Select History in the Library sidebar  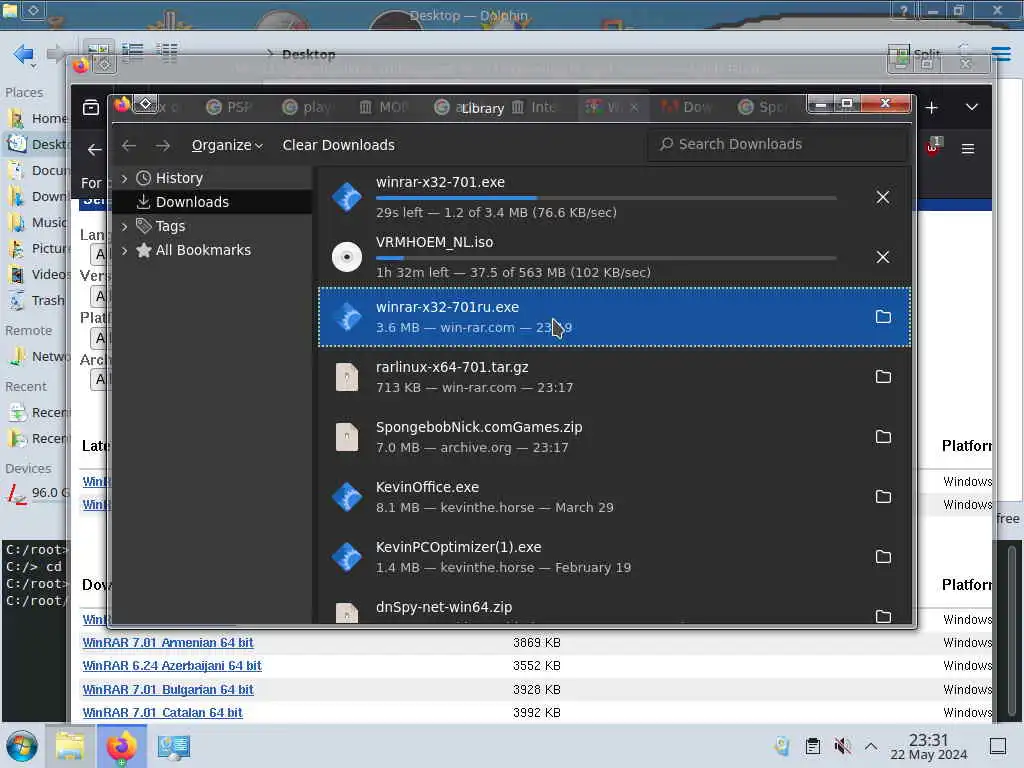179,178
